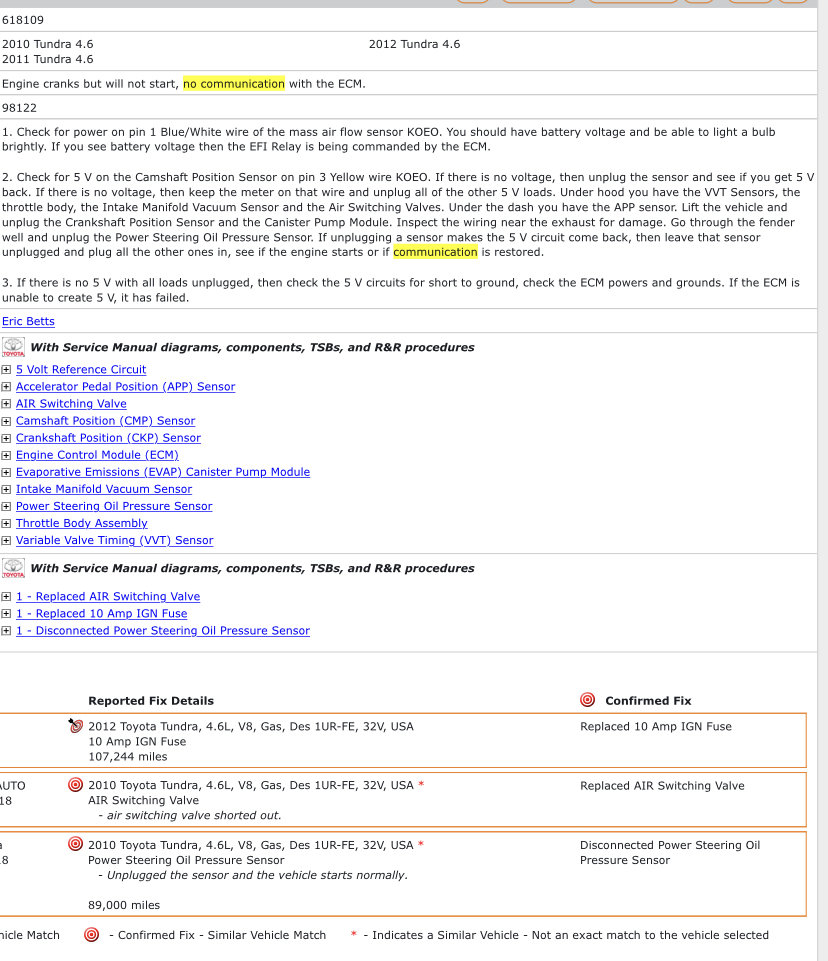Open the Throttle Body Assembly link
The width and height of the screenshot is (828, 961).
[82, 523]
